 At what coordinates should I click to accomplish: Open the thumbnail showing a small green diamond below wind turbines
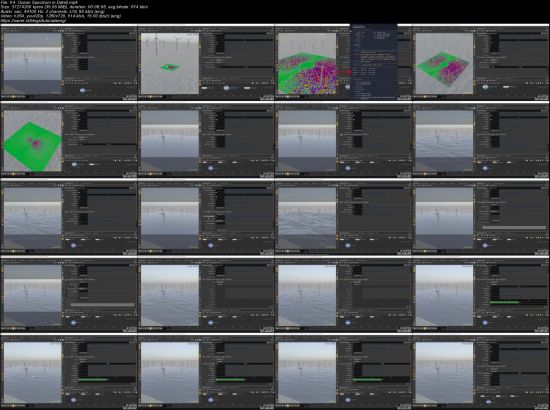(206, 63)
